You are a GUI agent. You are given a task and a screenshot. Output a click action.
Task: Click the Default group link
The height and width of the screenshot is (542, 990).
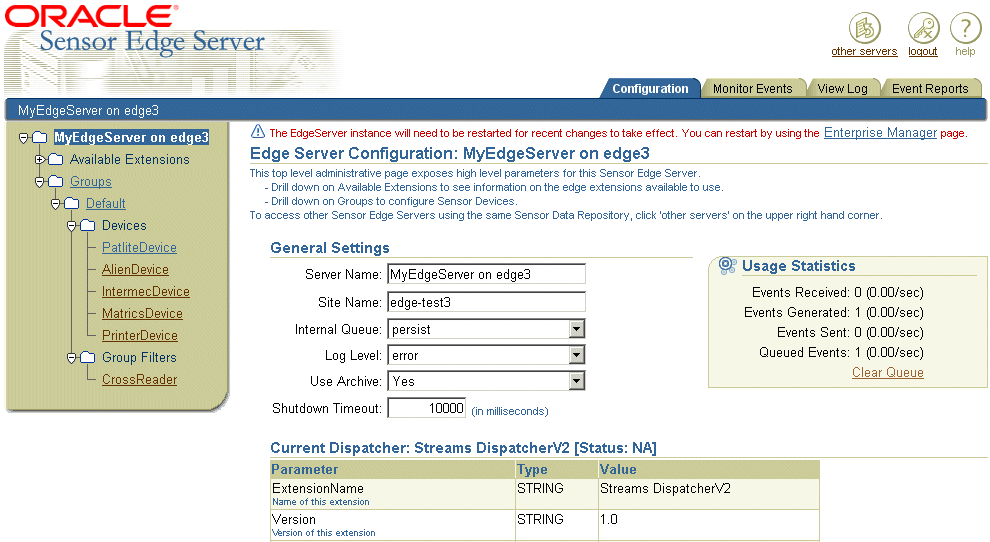coord(105,204)
